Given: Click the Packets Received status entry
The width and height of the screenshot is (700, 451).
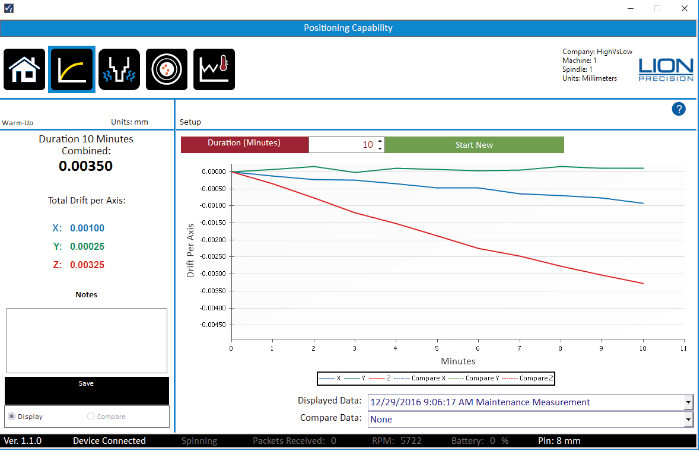Looking at the screenshot, I should pos(295,441).
